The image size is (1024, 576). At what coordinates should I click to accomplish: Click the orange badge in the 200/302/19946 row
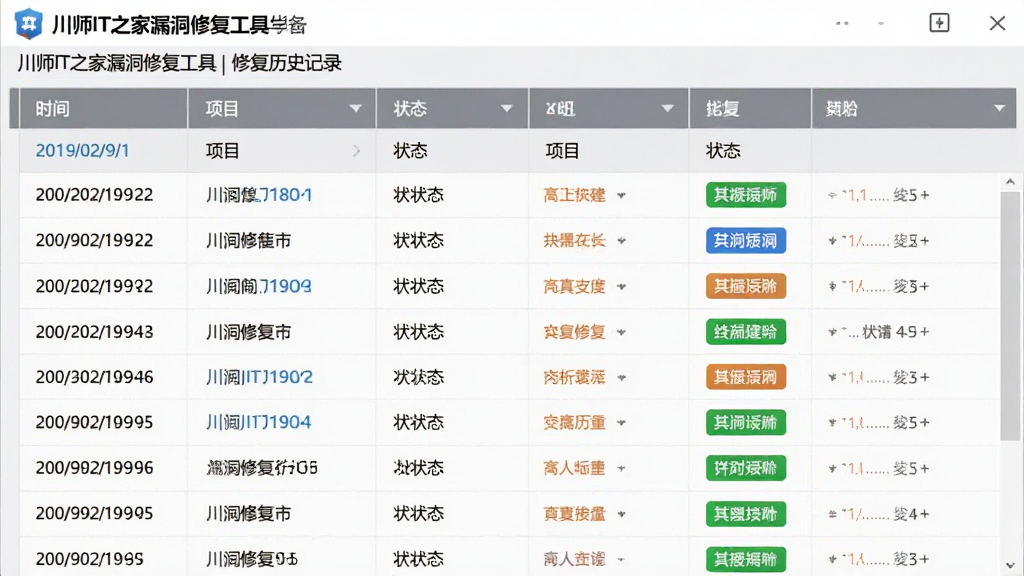pos(746,377)
